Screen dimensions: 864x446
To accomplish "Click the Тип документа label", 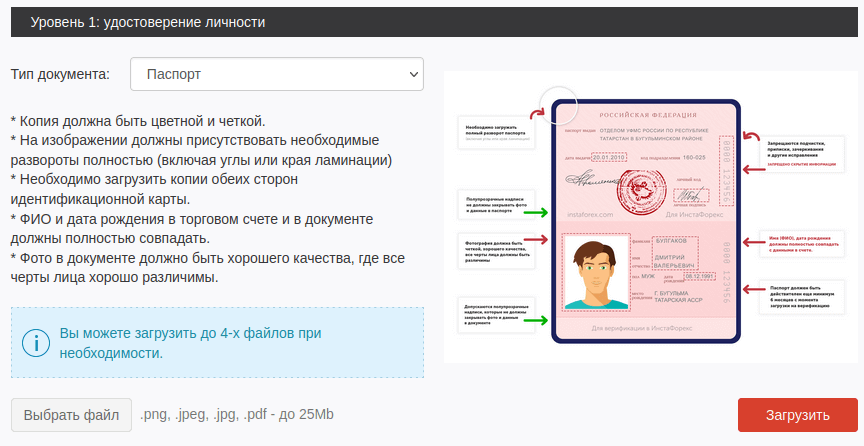I will point(59,74).
